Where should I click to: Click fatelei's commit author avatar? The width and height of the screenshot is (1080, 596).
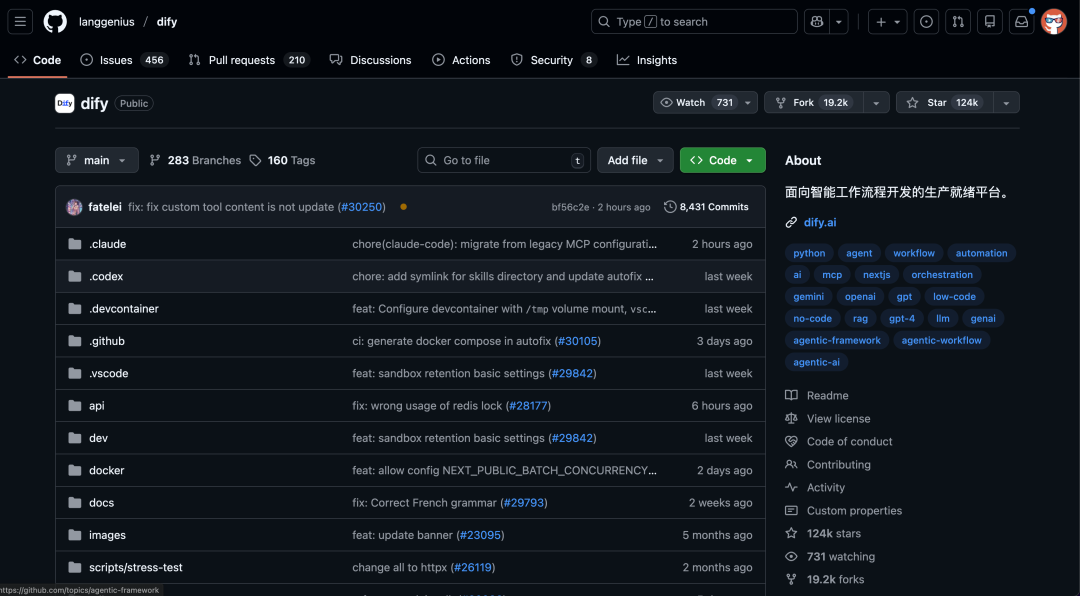(74, 206)
